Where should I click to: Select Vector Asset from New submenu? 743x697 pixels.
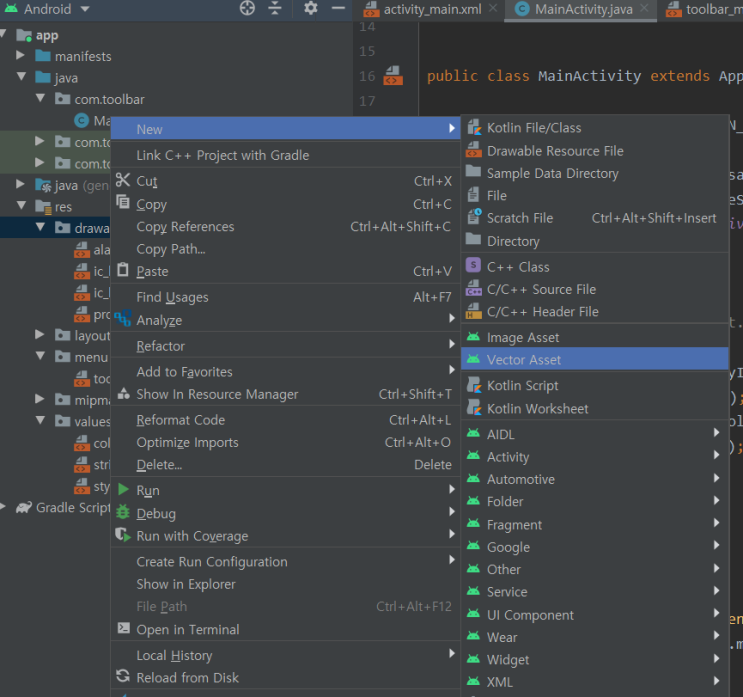[x=594, y=360]
